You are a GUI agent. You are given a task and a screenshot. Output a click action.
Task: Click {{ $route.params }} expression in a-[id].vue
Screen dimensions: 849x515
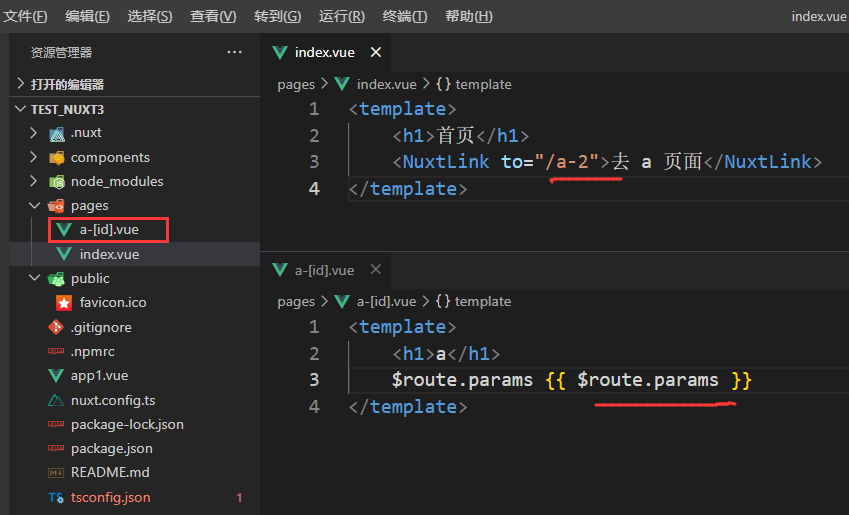pos(648,380)
